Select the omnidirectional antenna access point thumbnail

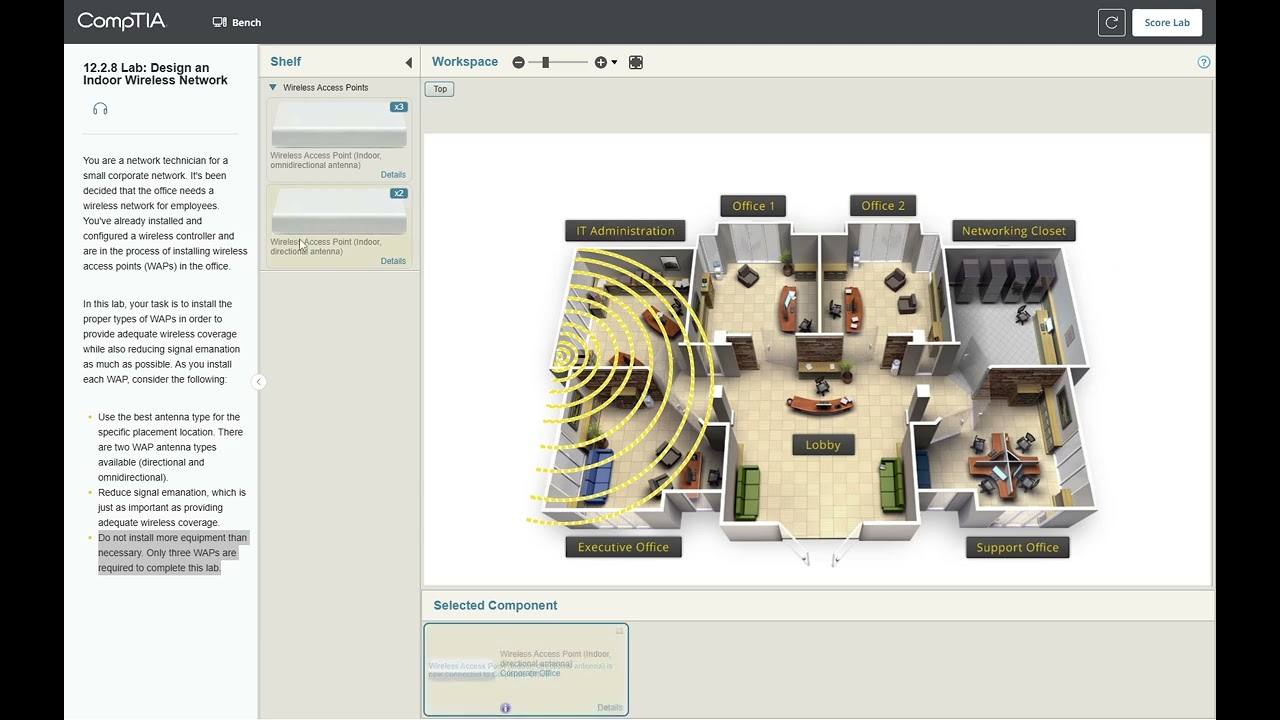pyautogui.click(x=339, y=124)
